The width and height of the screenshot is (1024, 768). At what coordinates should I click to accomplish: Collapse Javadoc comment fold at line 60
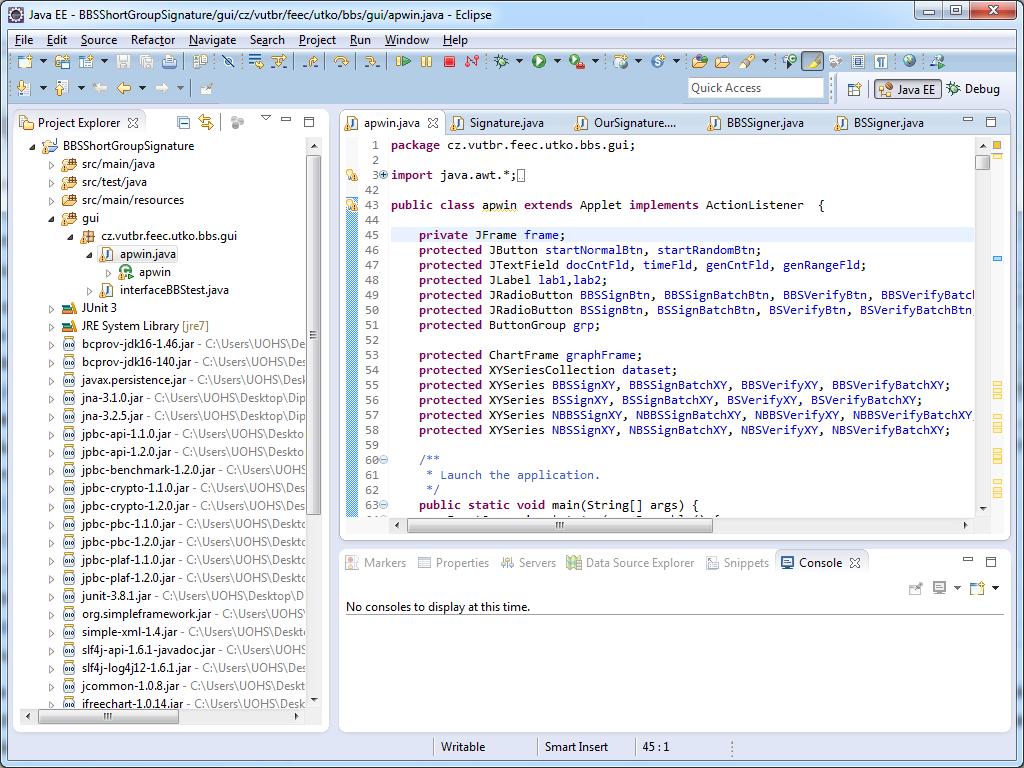(384, 460)
